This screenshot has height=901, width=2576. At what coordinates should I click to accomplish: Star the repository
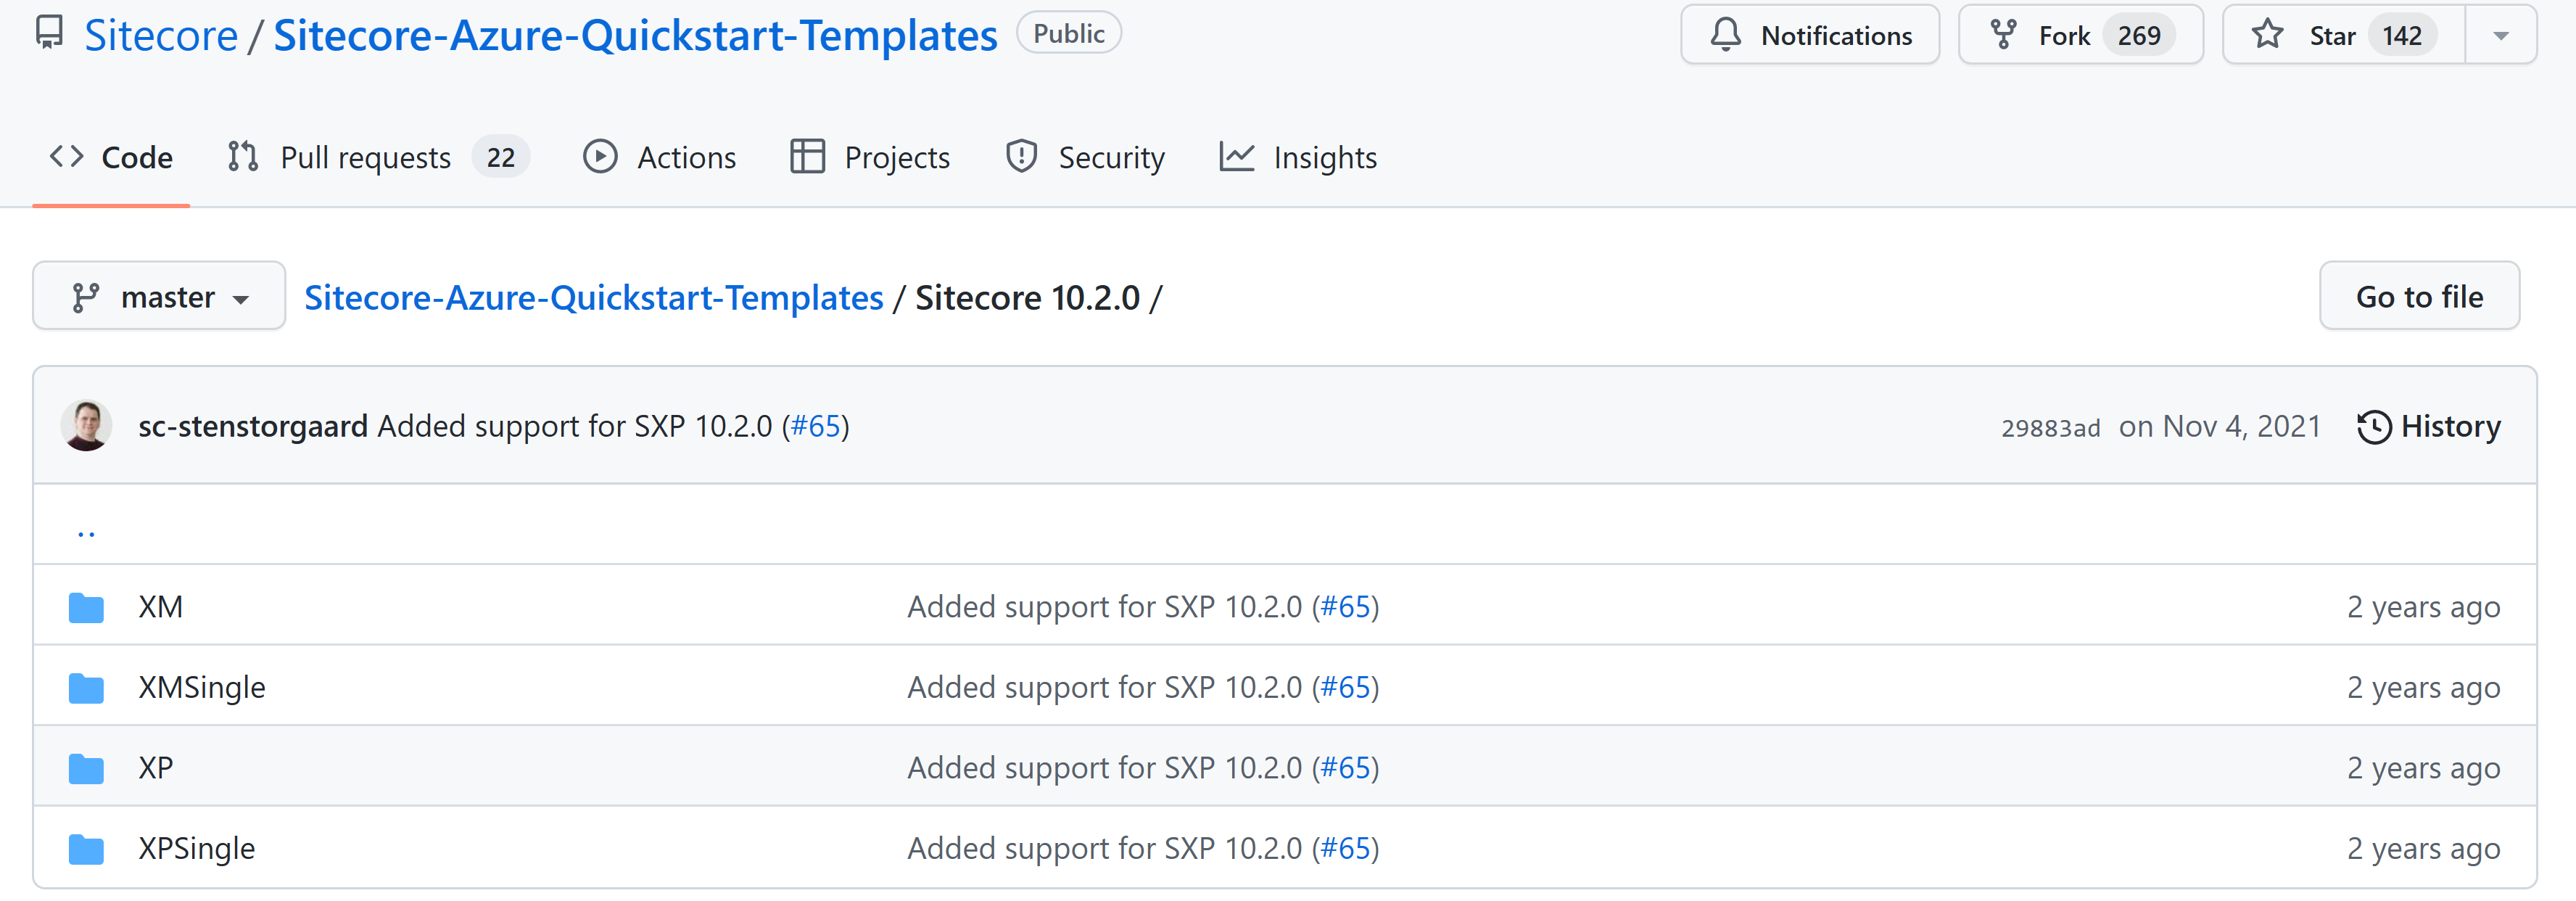point(2343,35)
